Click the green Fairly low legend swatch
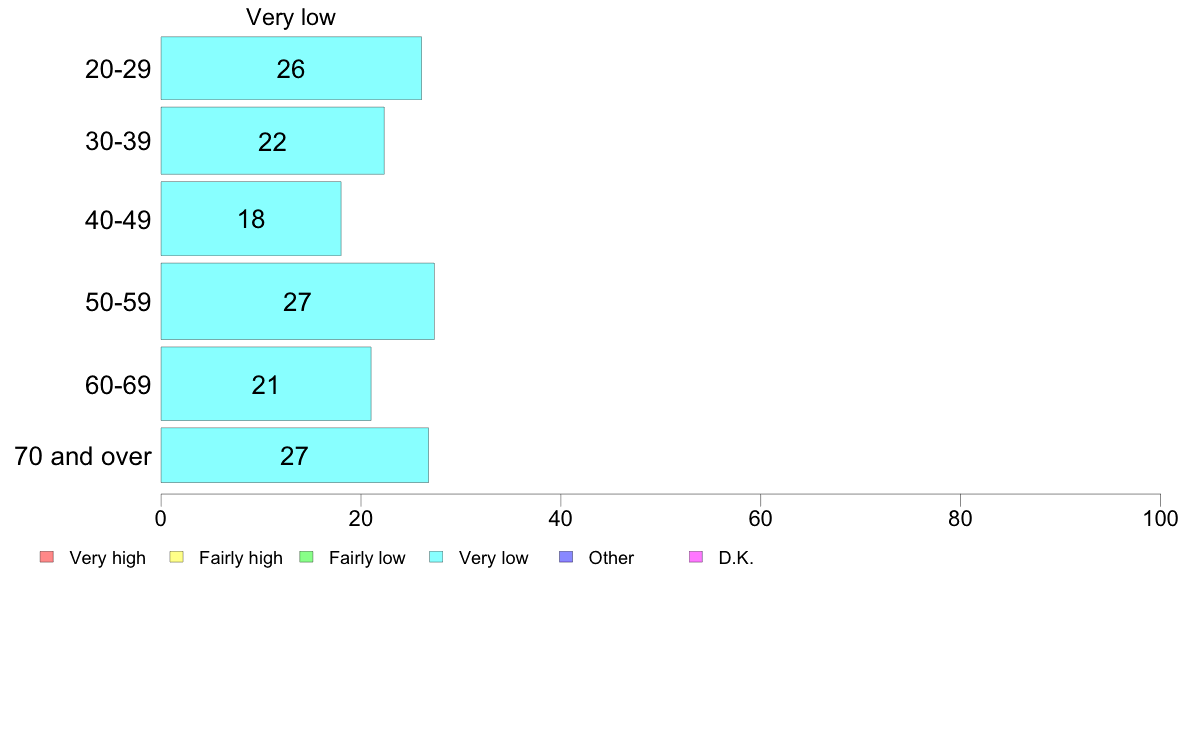Image resolution: width=1188 pixels, height=736 pixels. [x=307, y=557]
